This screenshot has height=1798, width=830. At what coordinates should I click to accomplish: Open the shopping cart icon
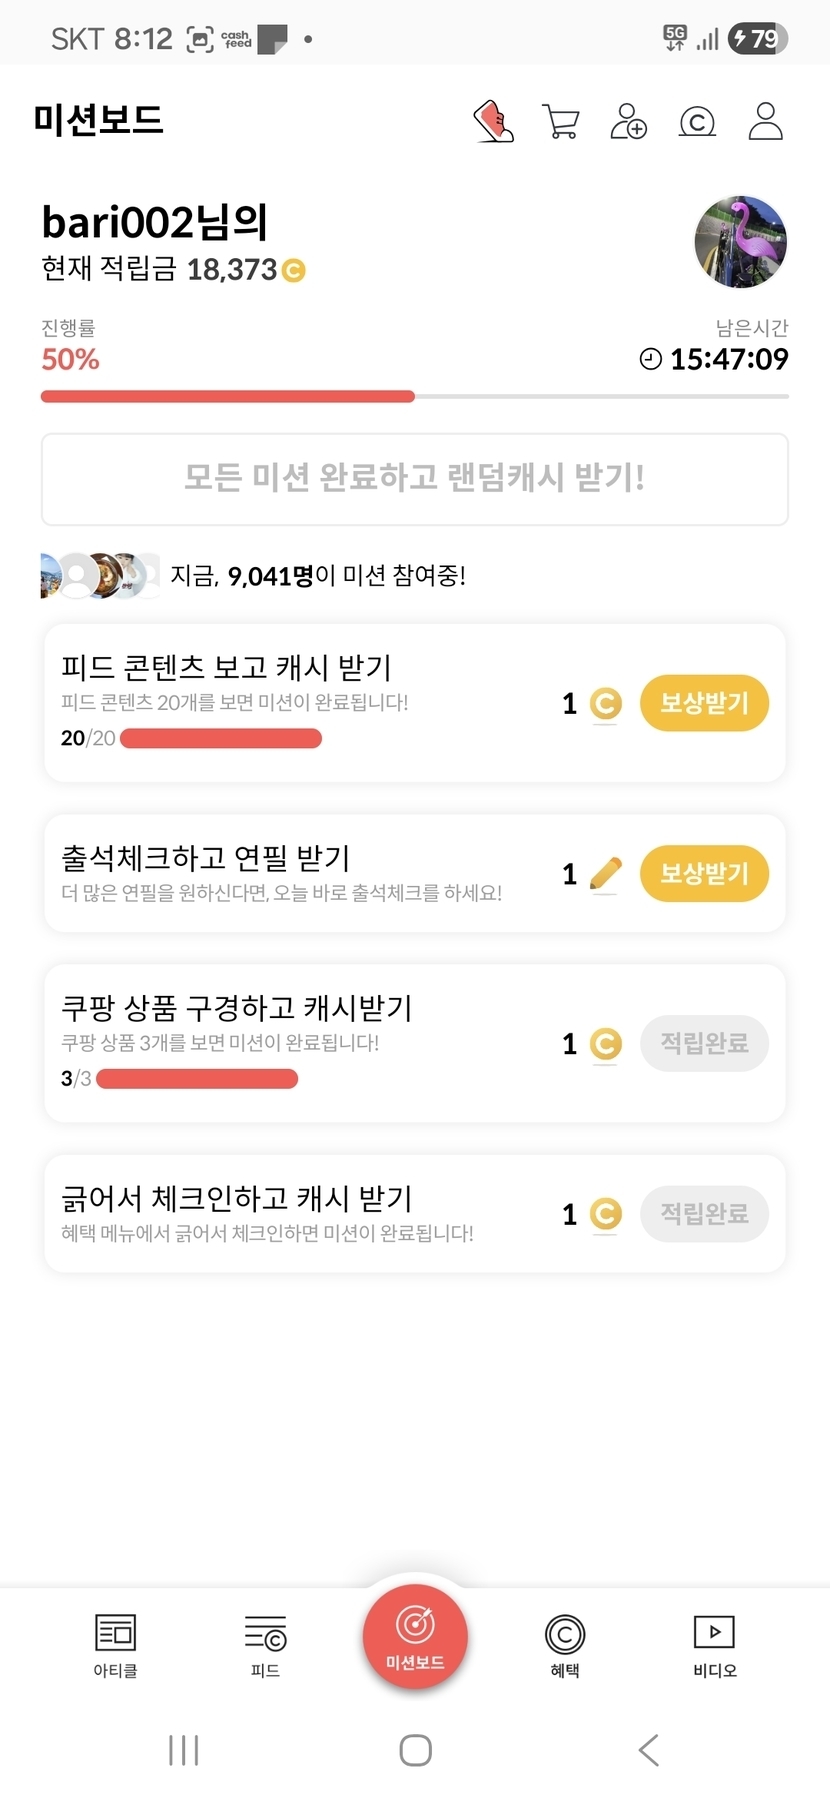[x=561, y=122]
